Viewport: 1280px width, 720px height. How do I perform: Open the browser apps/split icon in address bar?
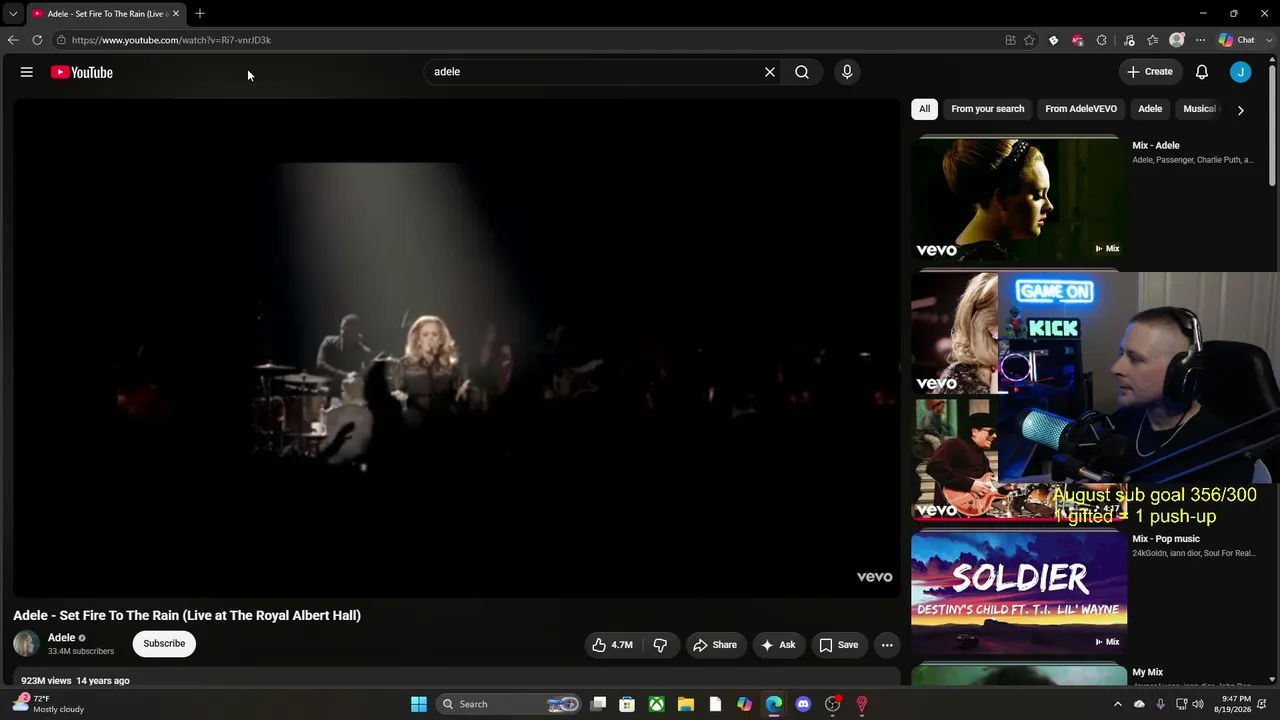pos(1010,40)
